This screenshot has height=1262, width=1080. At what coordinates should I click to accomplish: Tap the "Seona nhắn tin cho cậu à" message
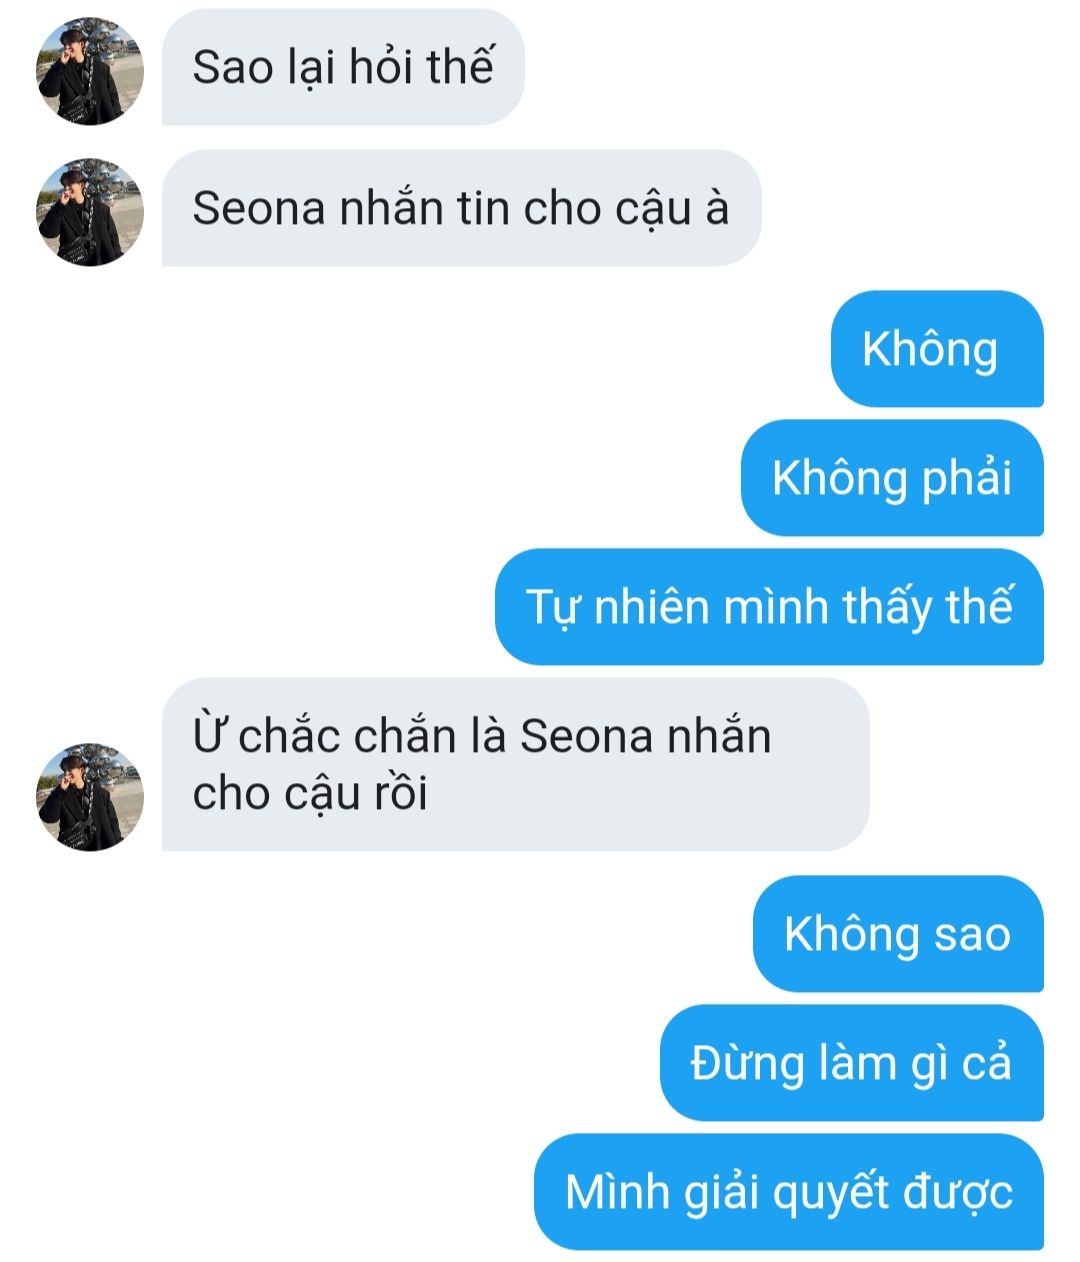pyautogui.click(x=461, y=208)
